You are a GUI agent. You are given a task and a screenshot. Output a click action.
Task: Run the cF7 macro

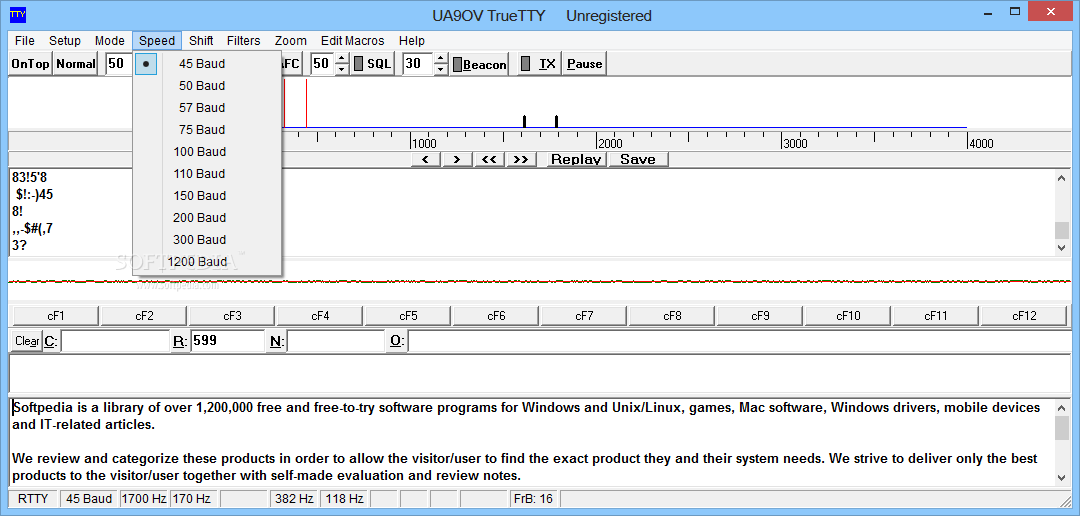(584, 316)
